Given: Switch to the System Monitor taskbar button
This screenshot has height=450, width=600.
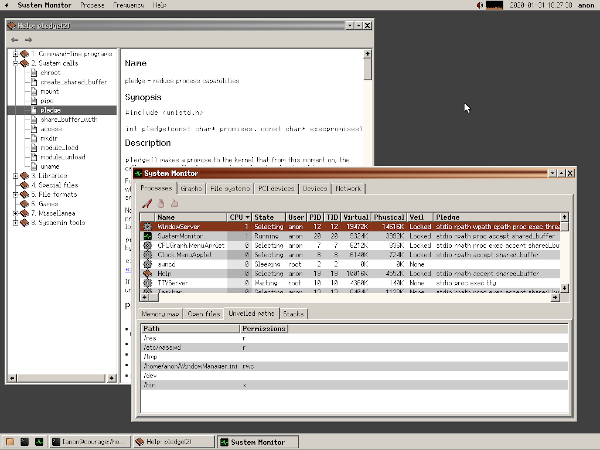Looking at the screenshot, I should pos(258,442).
